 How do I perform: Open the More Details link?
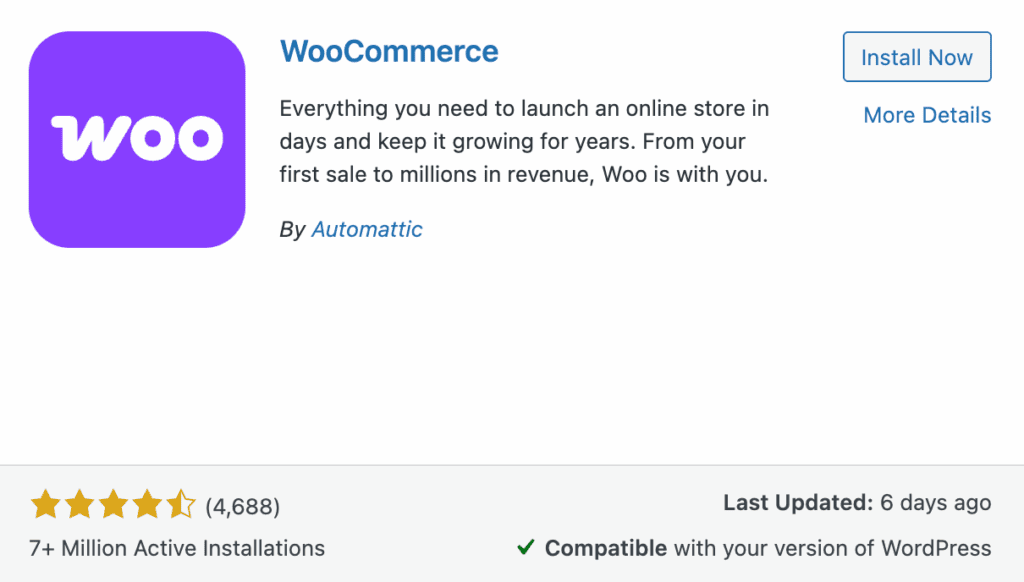click(927, 116)
